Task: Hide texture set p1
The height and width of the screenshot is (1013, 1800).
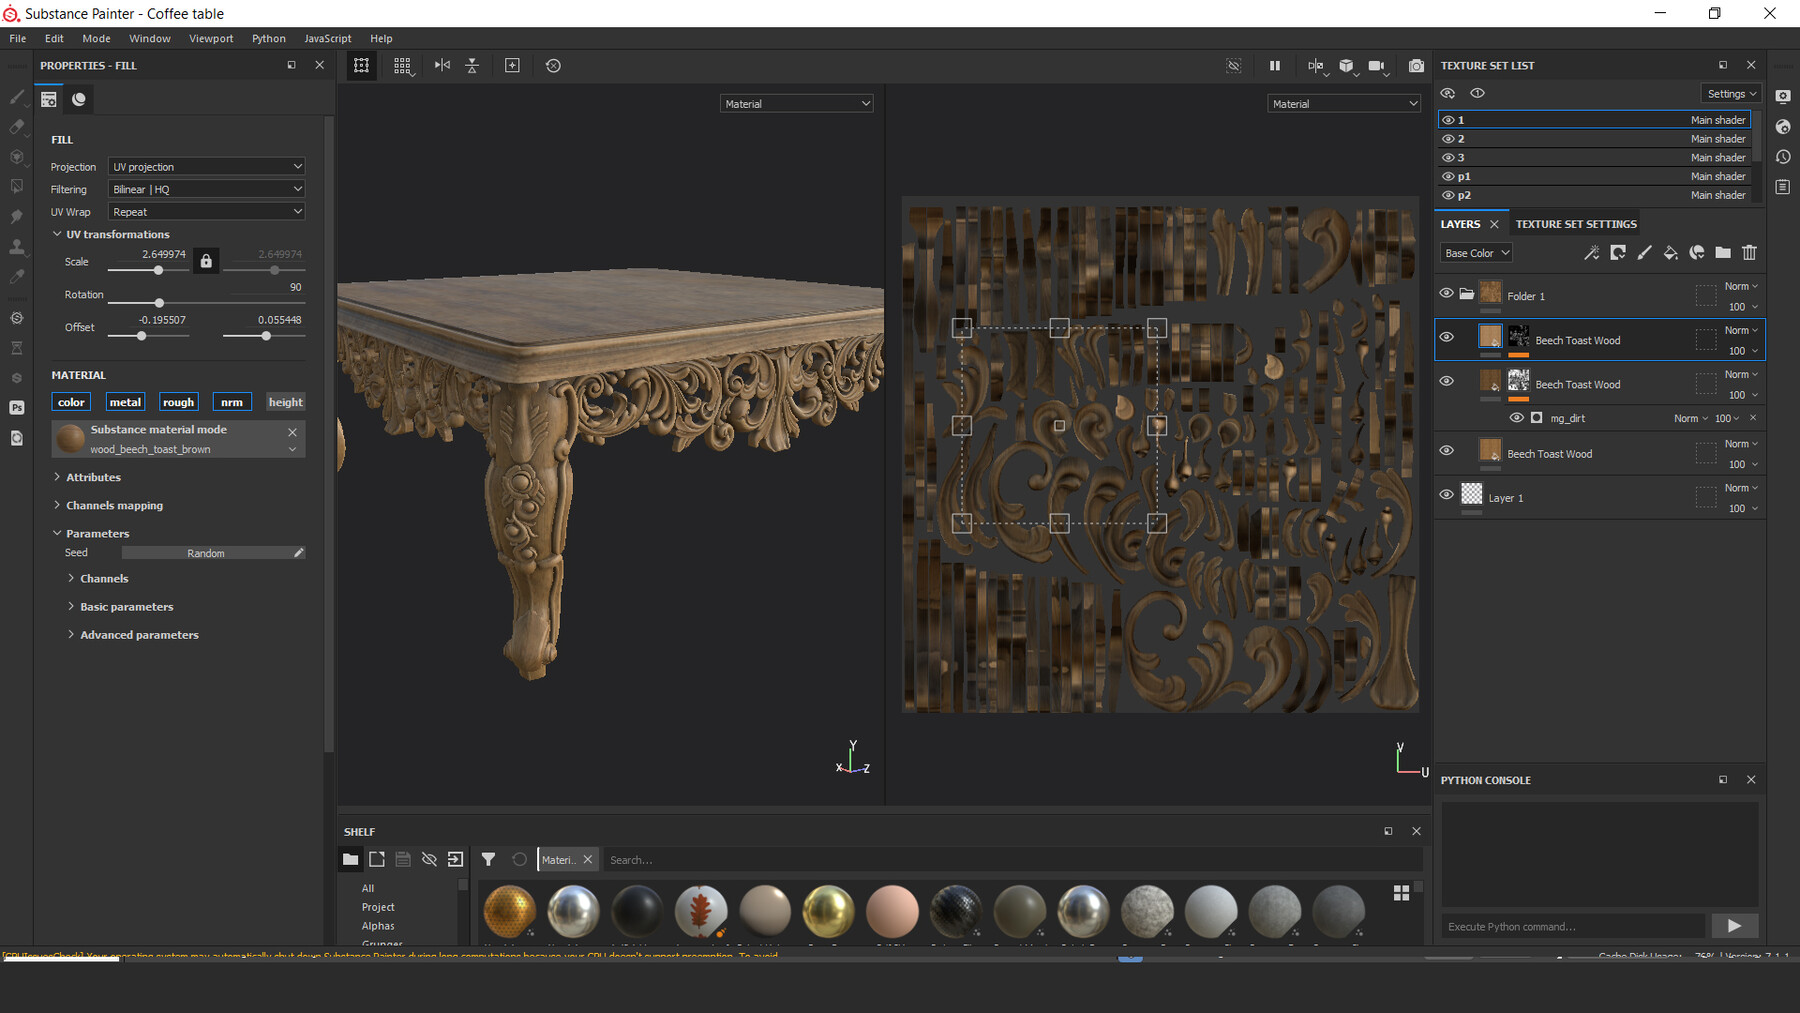Action: click(x=1448, y=176)
